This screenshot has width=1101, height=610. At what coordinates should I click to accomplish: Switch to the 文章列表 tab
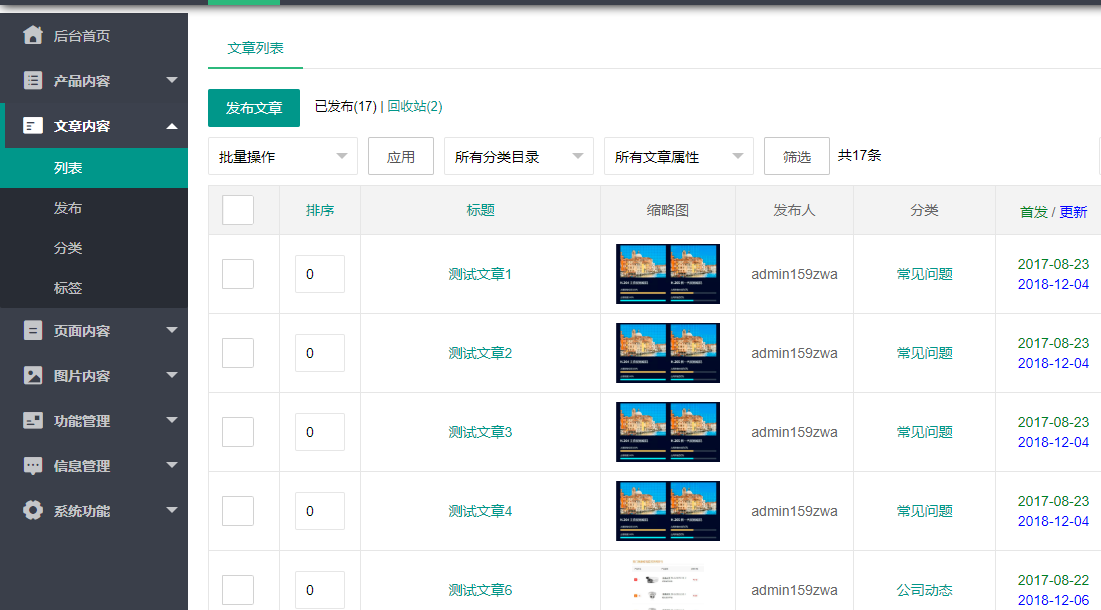click(255, 48)
